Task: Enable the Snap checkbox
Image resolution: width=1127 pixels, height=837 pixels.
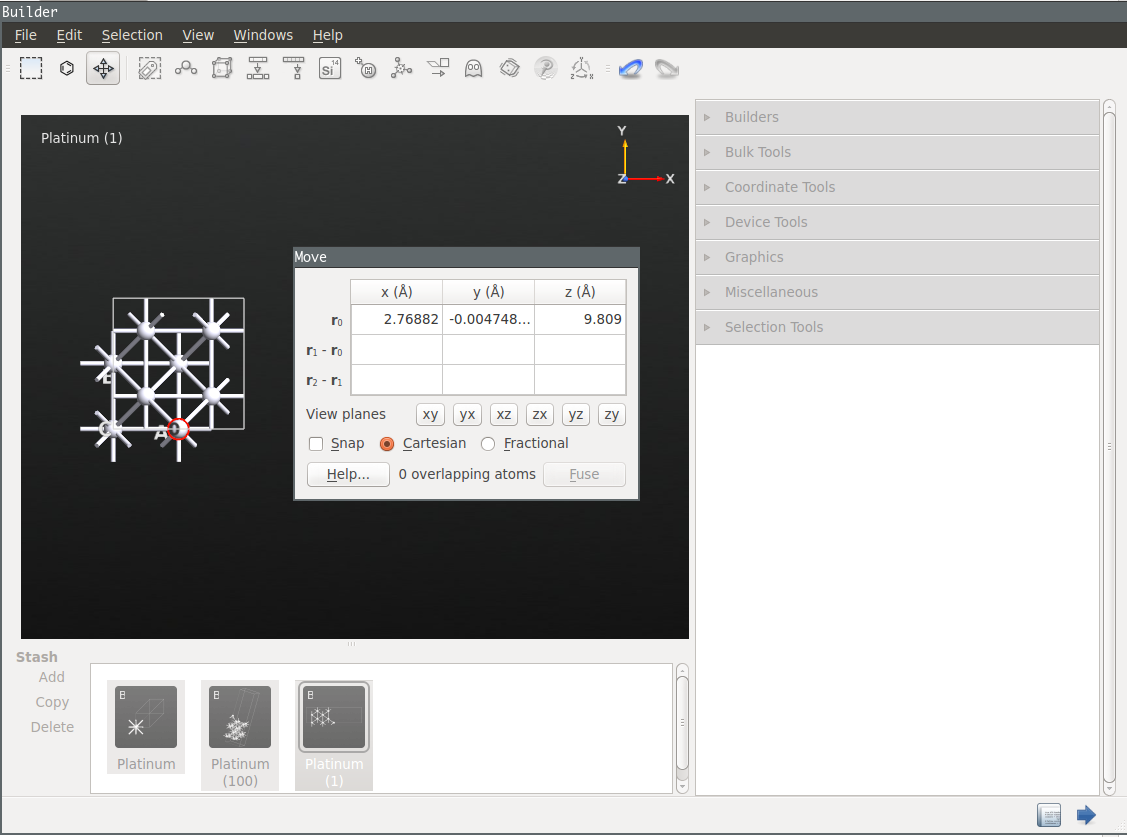Action: pyautogui.click(x=316, y=444)
